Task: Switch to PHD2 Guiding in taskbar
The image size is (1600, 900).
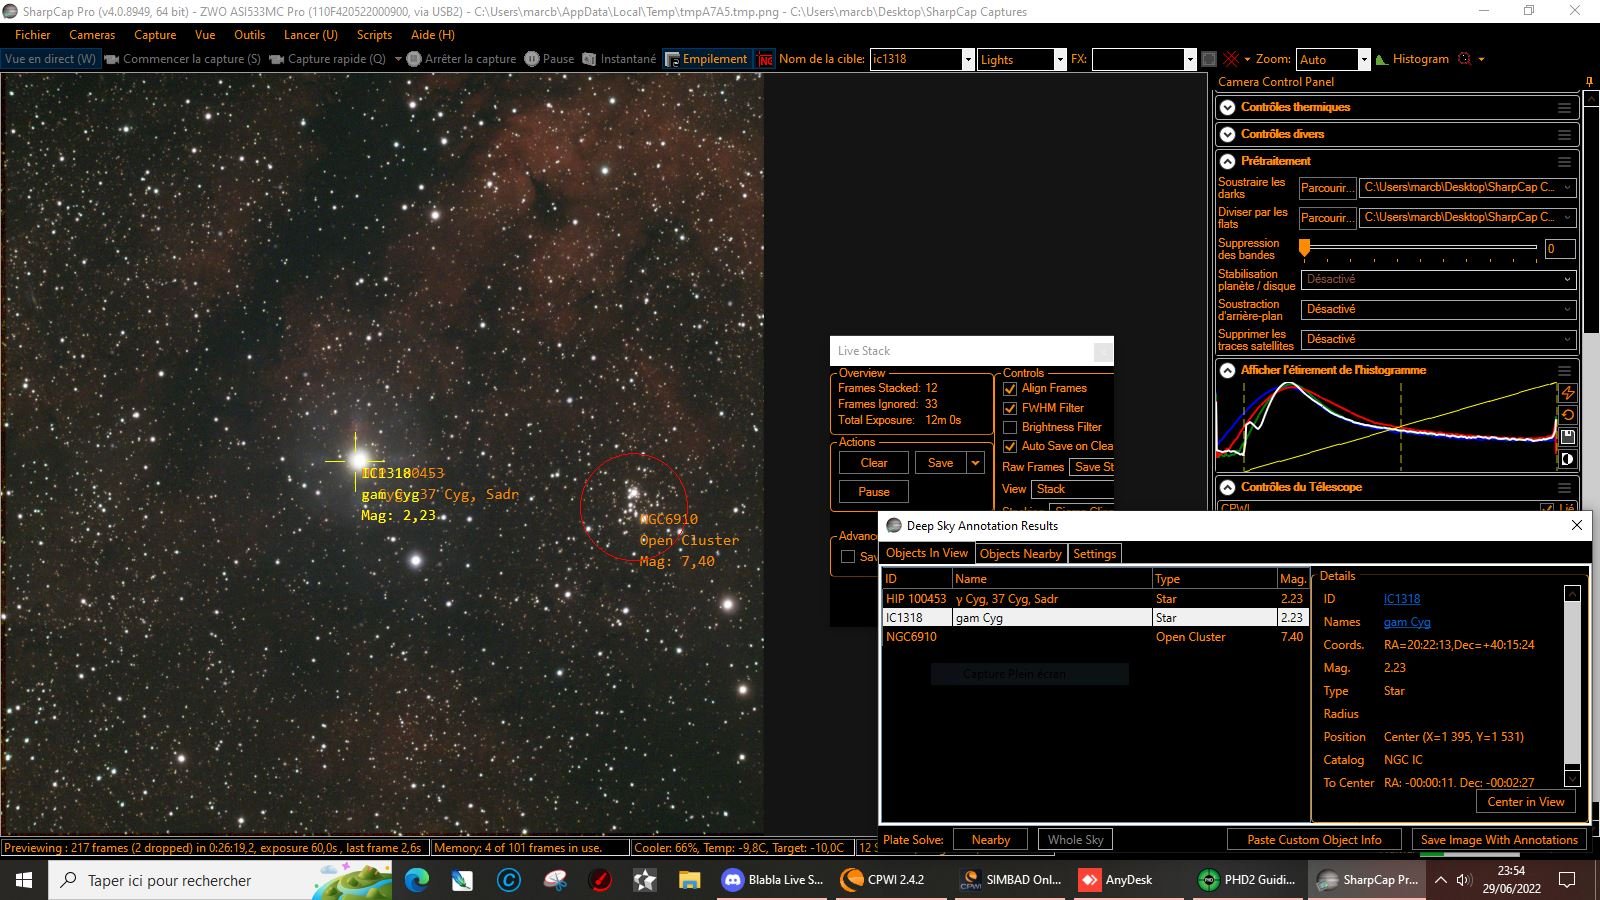Action: tap(1248, 880)
